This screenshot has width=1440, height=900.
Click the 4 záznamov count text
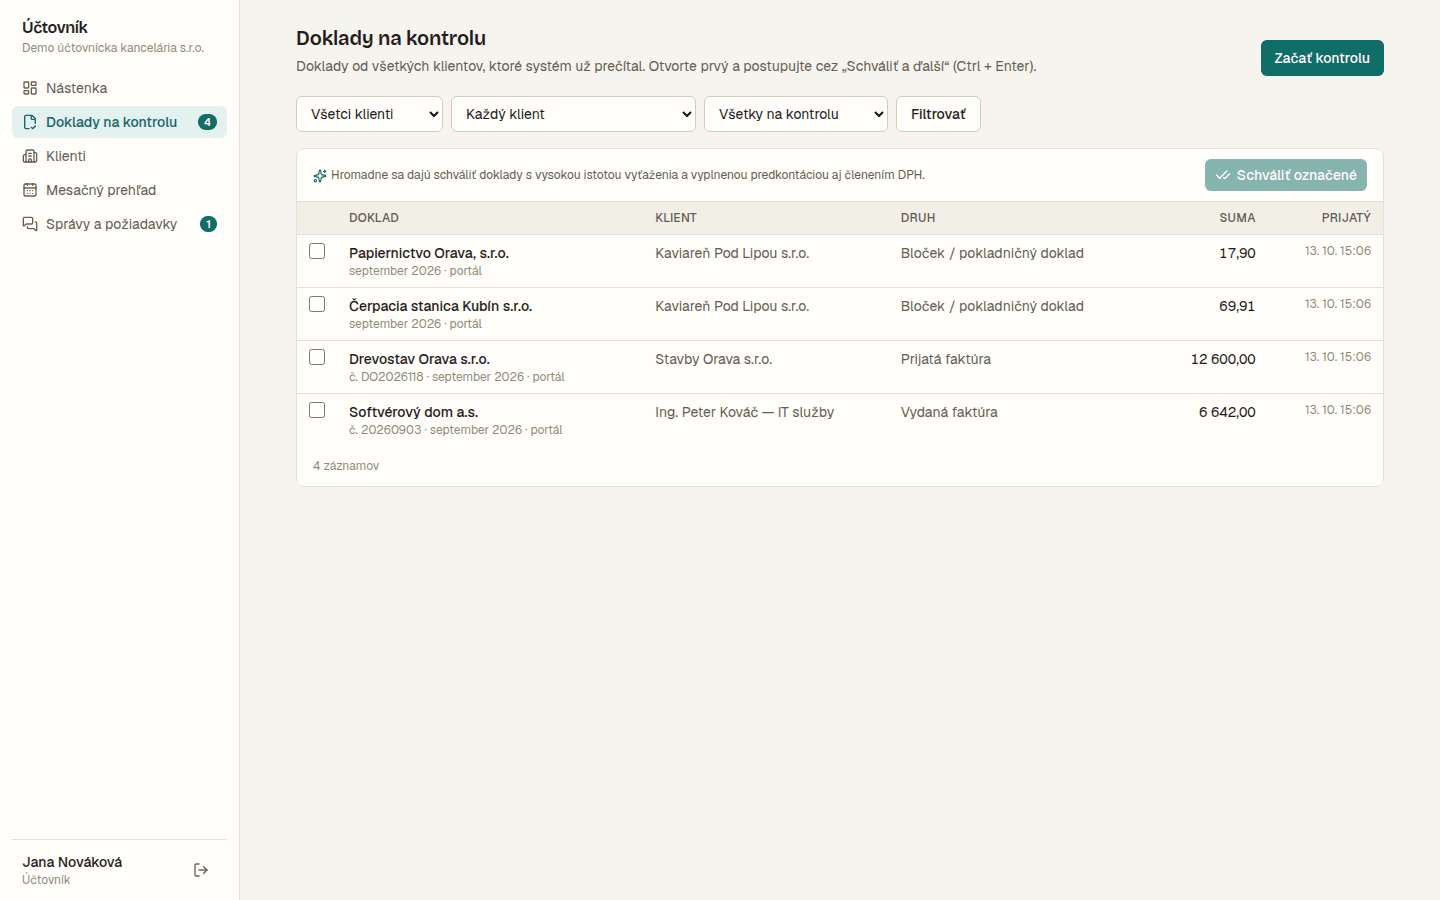pos(346,466)
